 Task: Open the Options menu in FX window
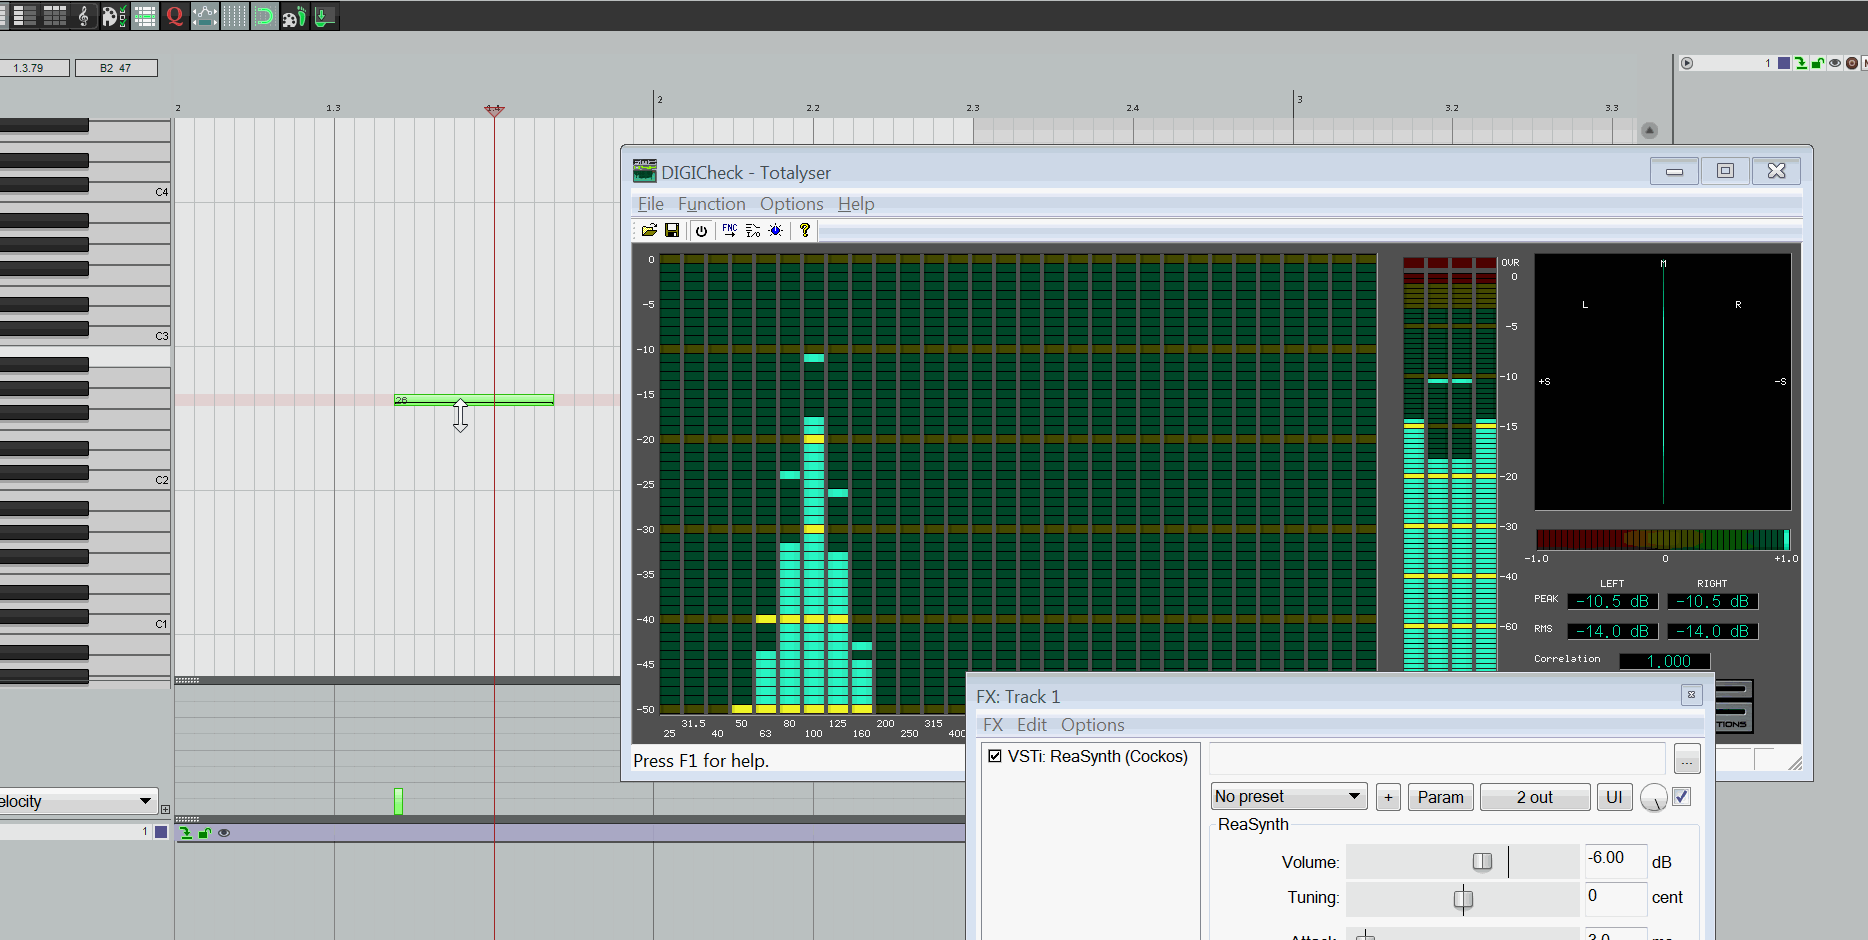[x=1092, y=725]
